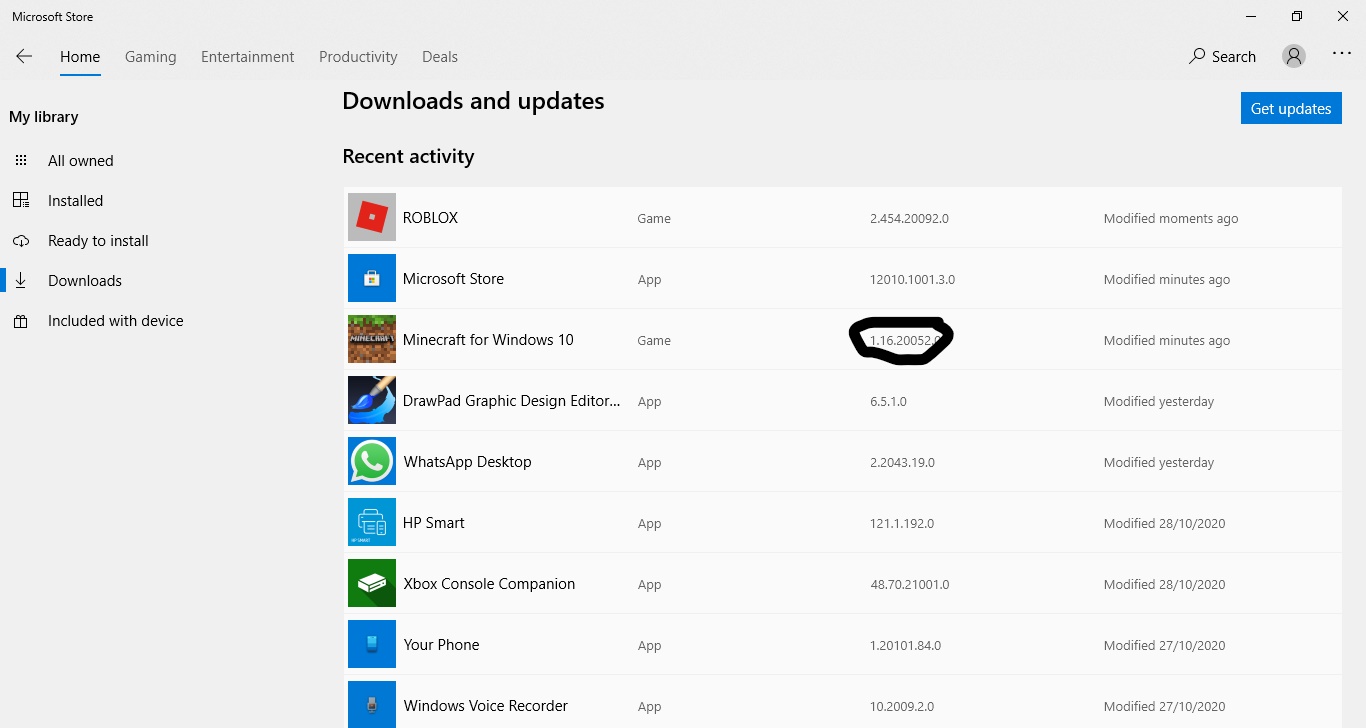Select Ready to install in library

coord(98,241)
